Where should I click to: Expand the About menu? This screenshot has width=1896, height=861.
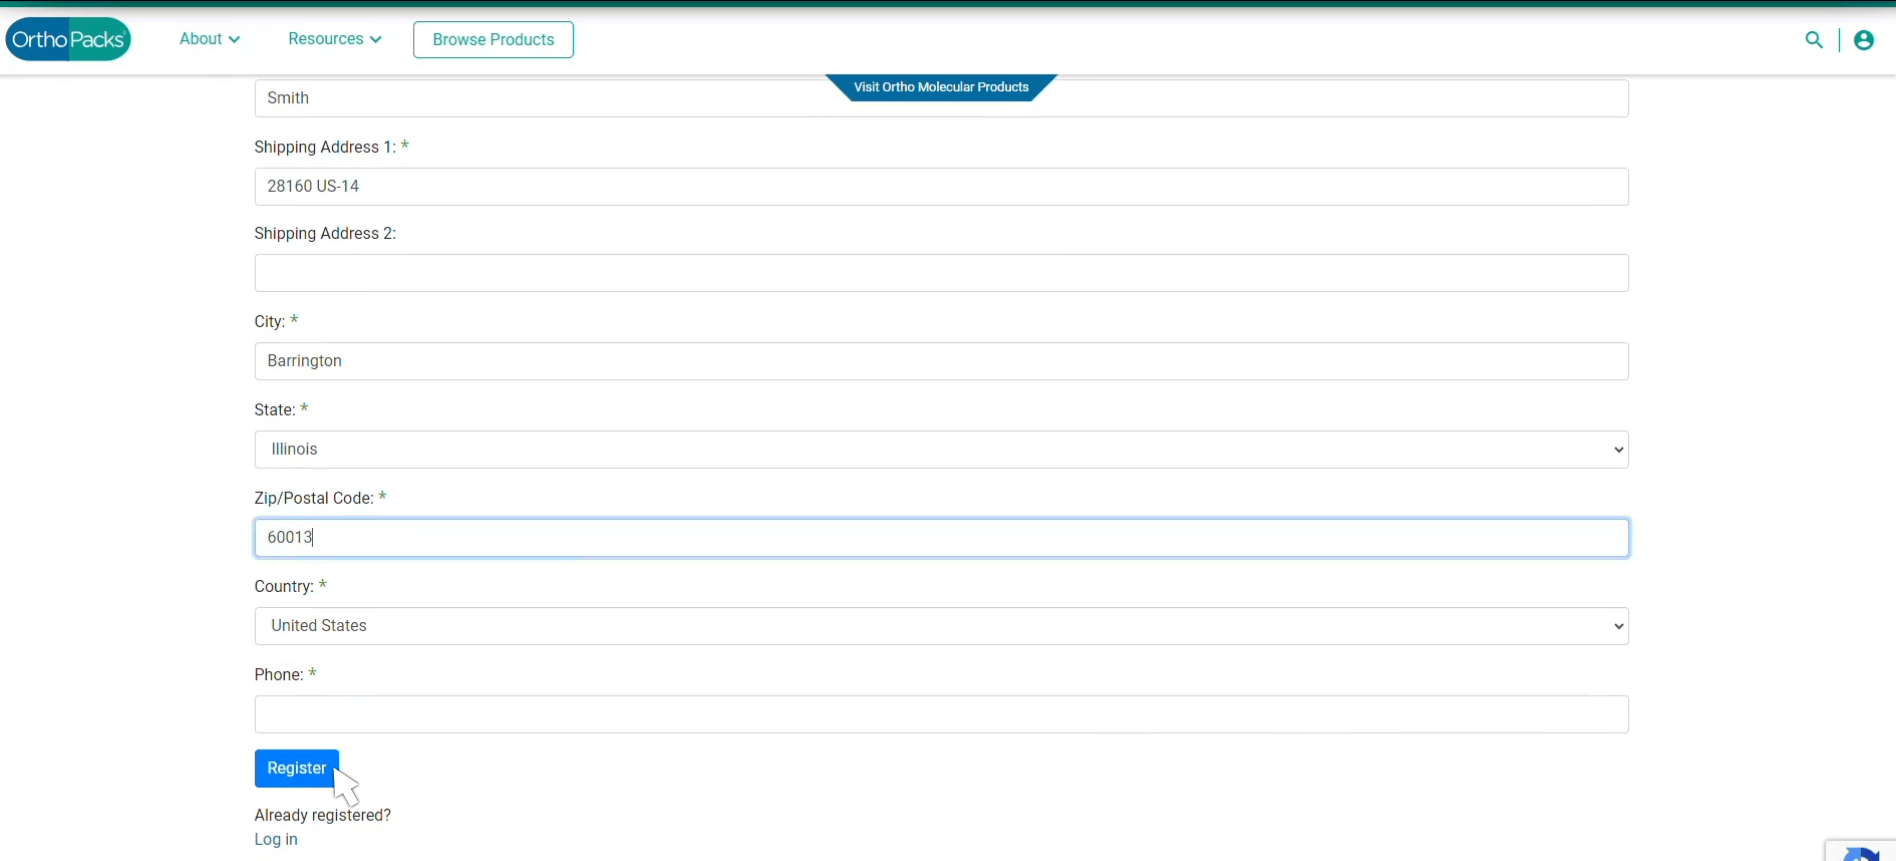pyautogui.click(x=209, y=39)
